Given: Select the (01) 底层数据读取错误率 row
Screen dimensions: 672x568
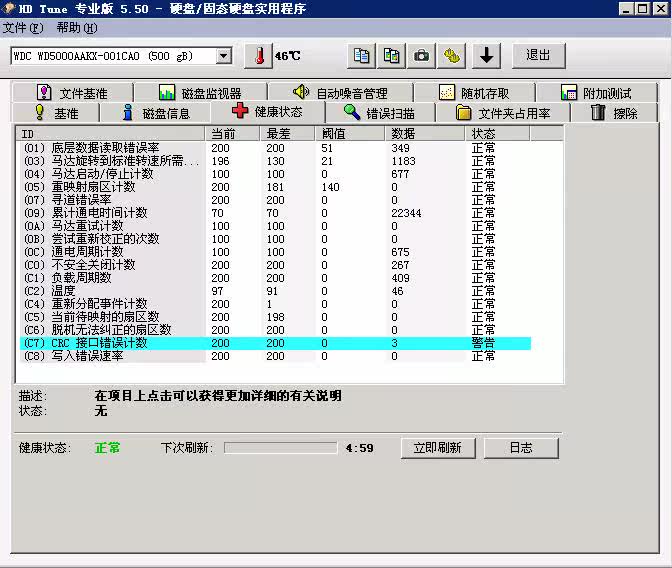Looking at the screenshot, I should pos(276,148).
